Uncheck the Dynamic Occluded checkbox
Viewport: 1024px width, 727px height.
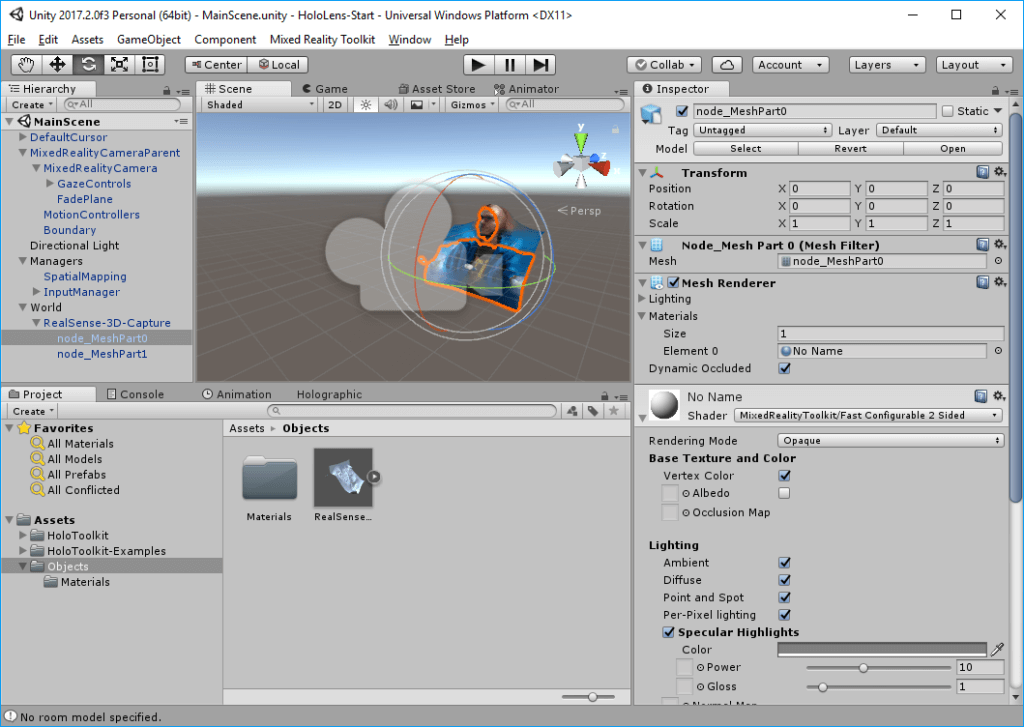click(x=784, y=368)
